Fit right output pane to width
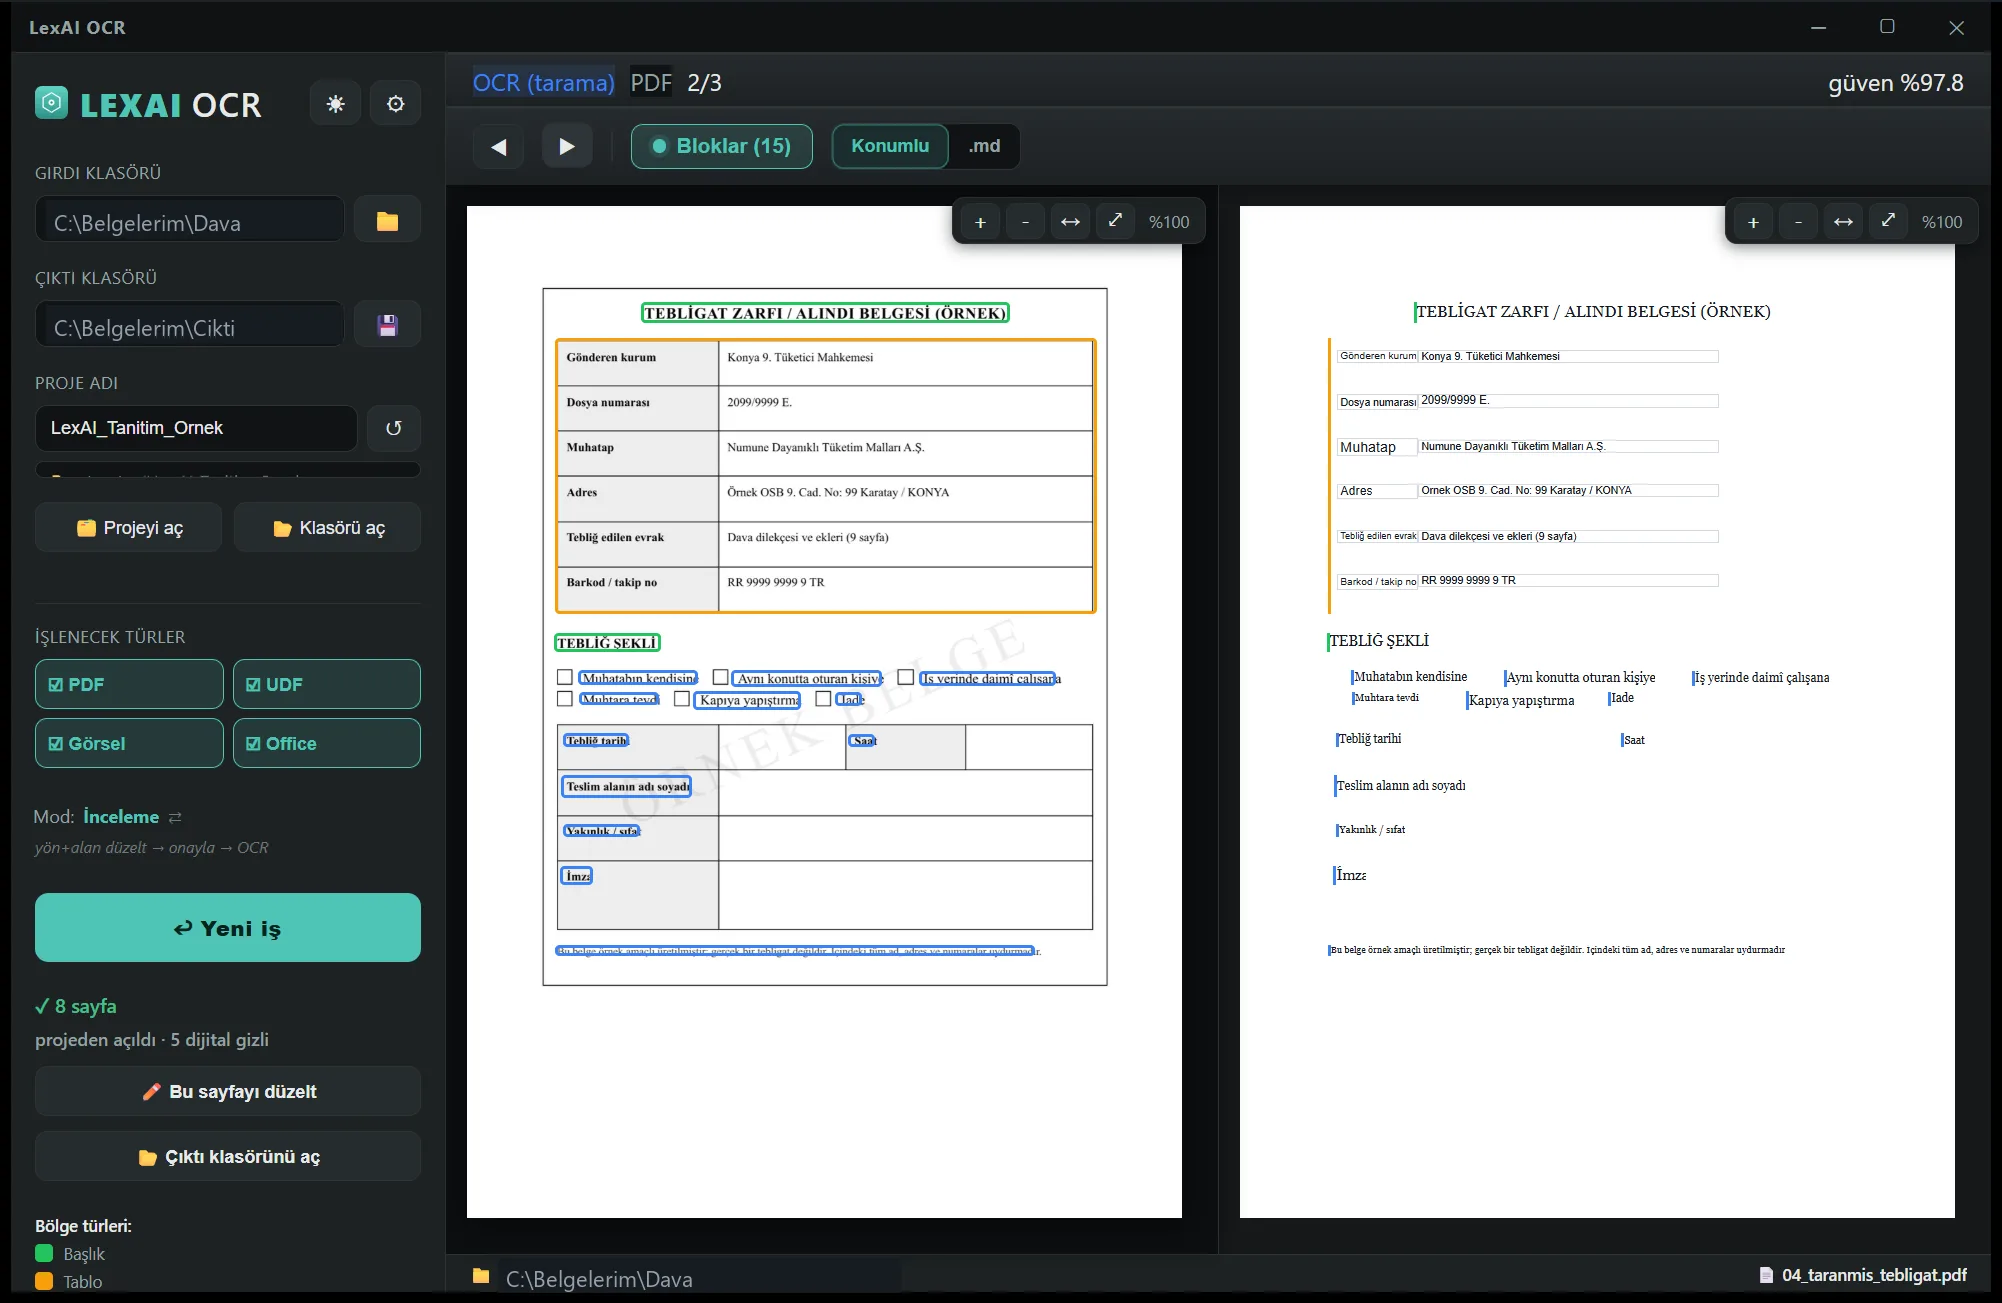Screen dimensions: 2002x1303 coord(1844,222)
